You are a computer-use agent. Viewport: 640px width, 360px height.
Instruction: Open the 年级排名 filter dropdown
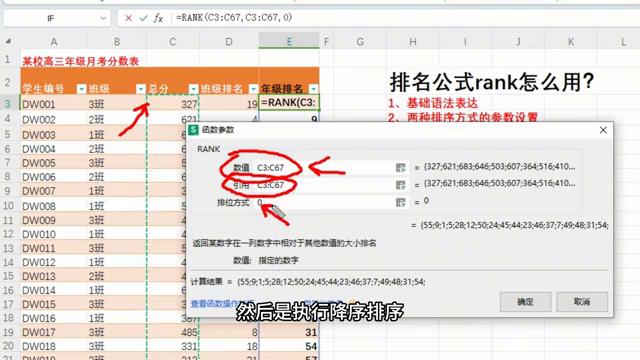tap(313, 89)
